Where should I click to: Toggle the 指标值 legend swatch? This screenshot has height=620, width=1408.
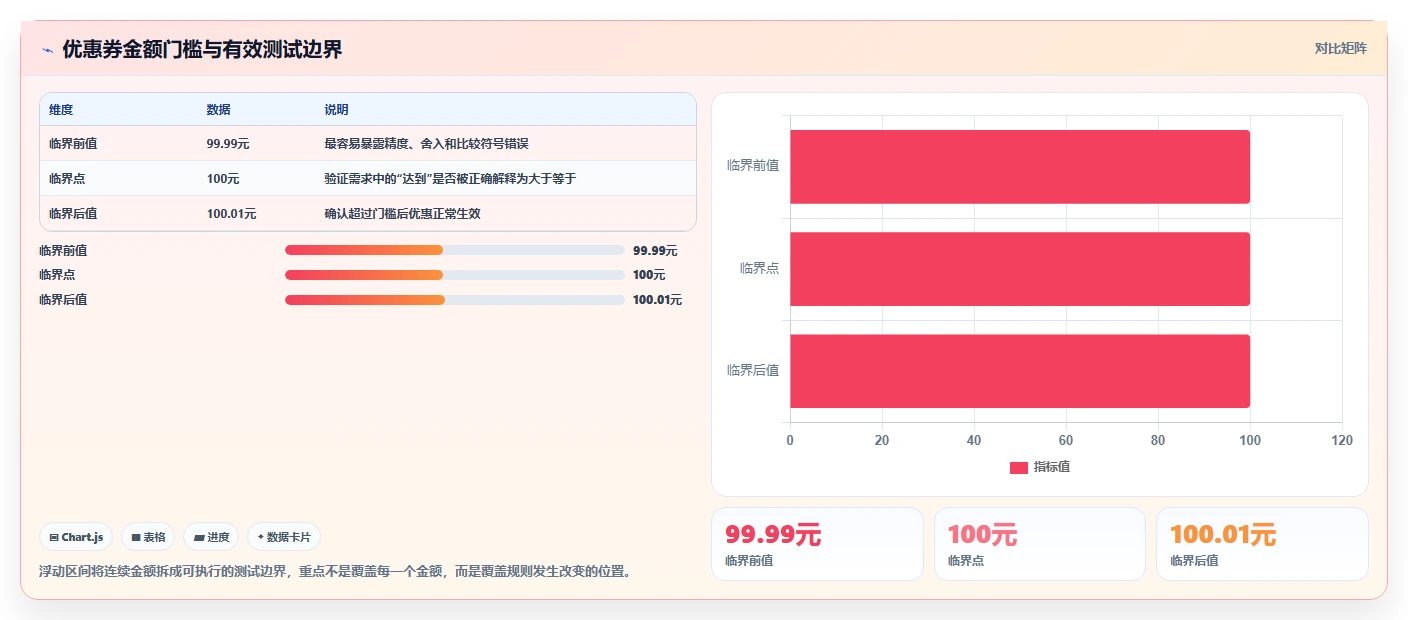(1018, 468)
